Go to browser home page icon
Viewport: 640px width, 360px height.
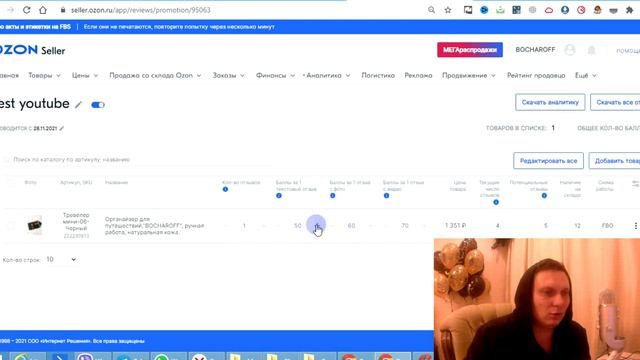[43, 10]
